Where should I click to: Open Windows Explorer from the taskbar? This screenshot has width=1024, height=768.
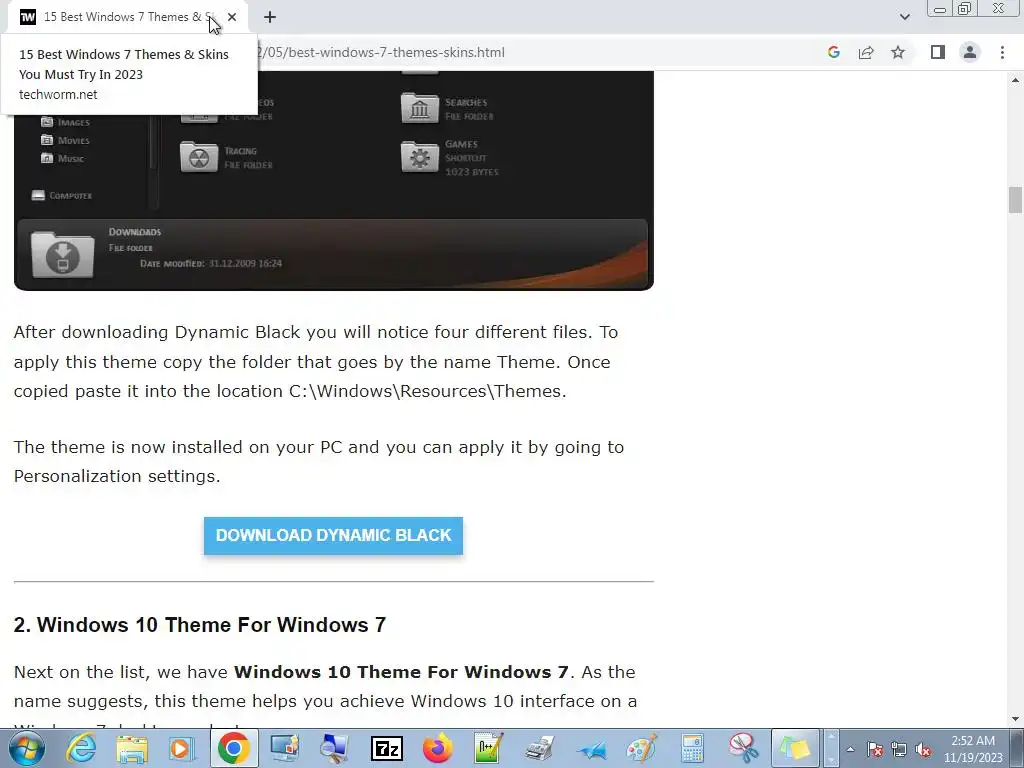click(132, 748)
